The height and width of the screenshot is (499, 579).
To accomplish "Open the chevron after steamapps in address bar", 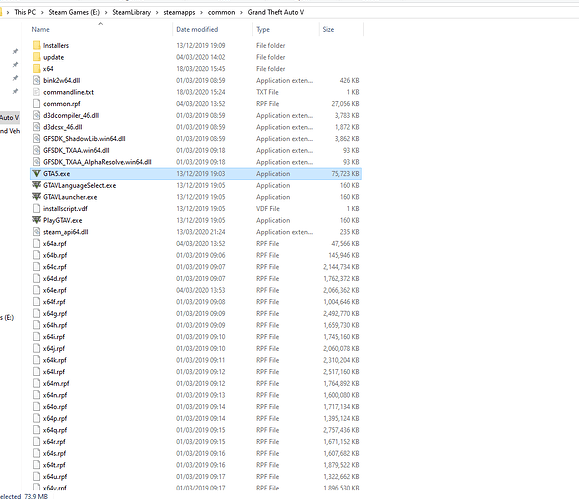I will pos(202,13).
